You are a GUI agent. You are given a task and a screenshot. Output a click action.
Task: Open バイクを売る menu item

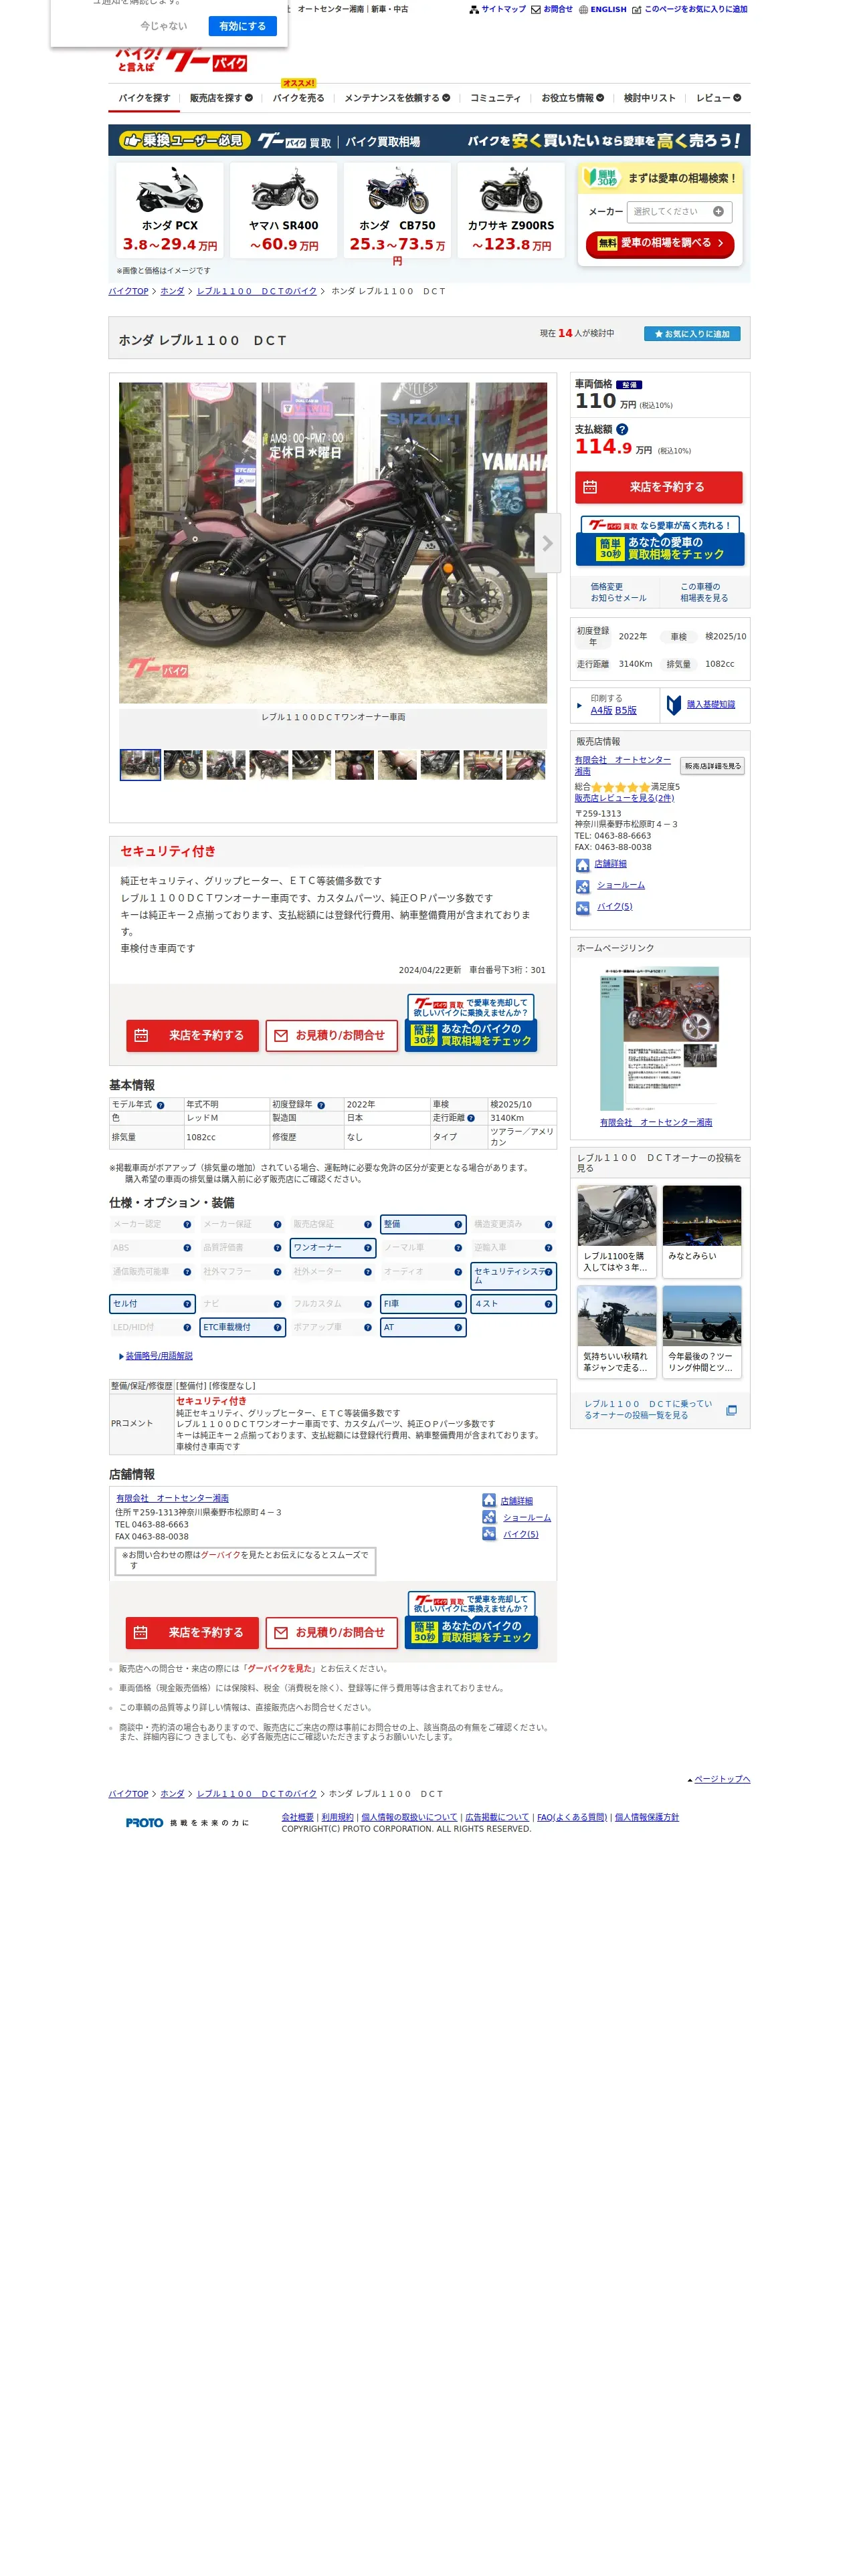coord(298,98)
